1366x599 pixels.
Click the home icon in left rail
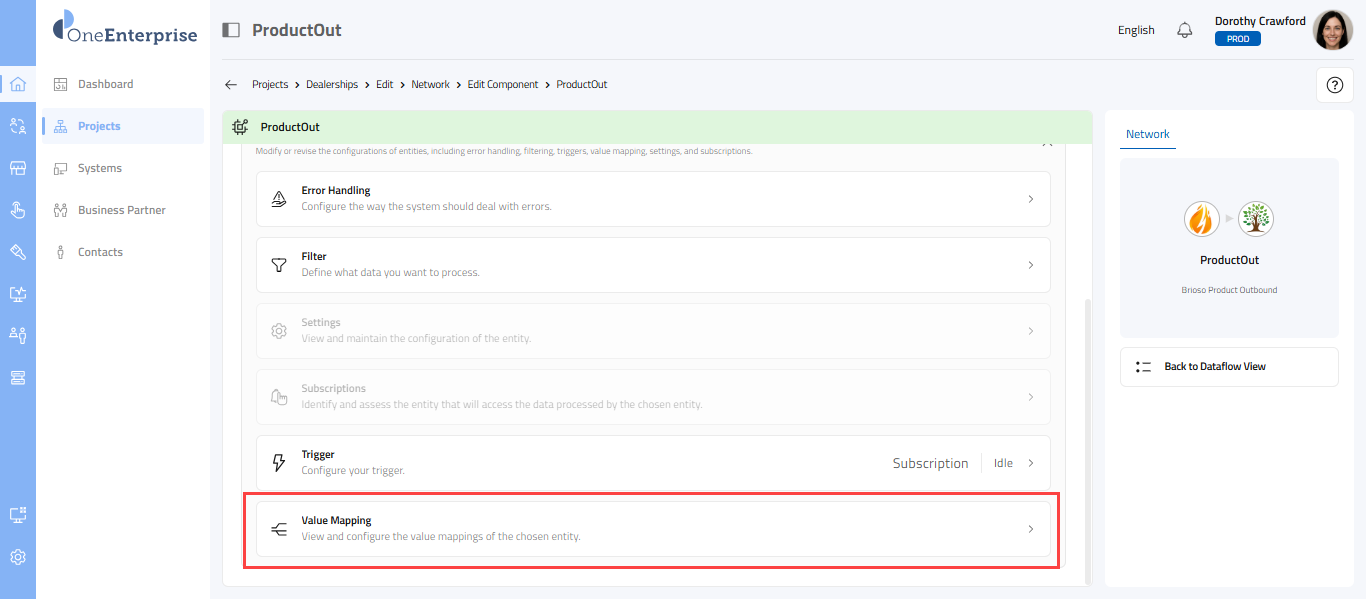coord(18,84)
